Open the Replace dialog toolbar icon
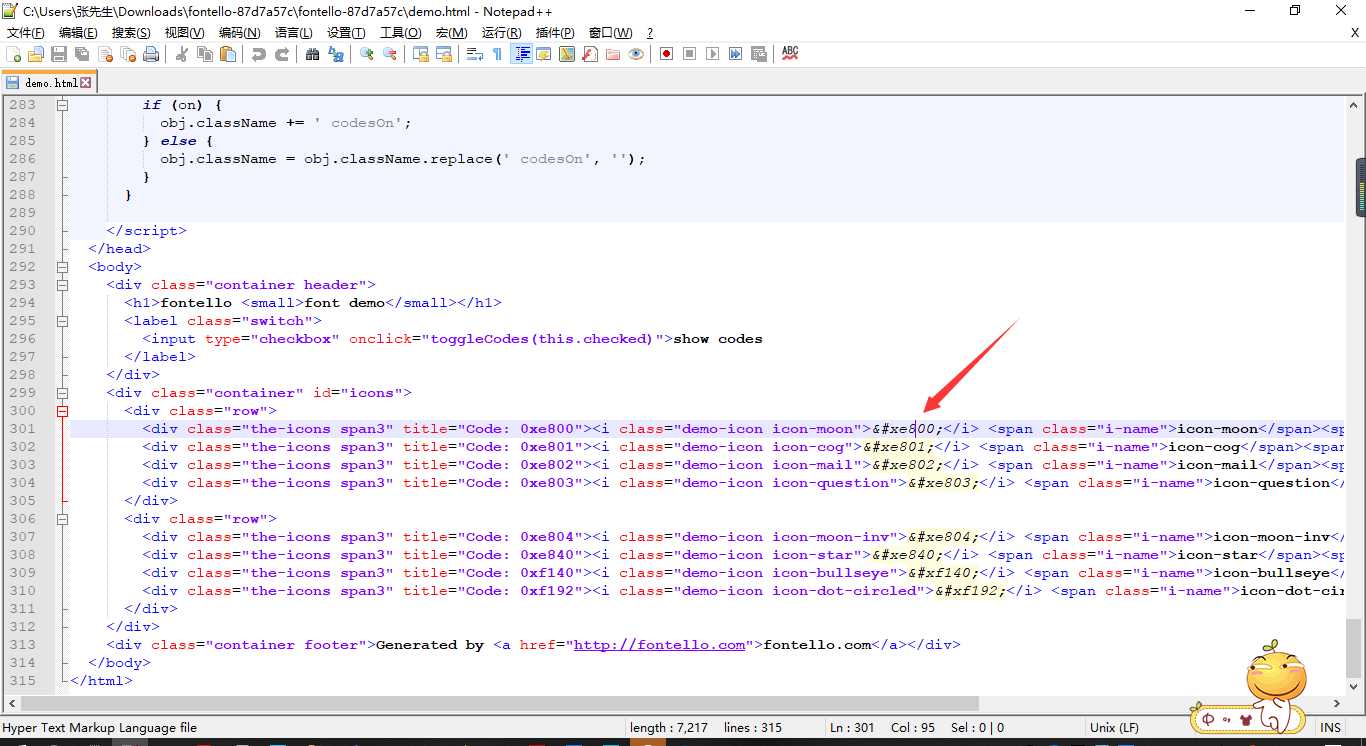This screenshot has height=746, width=1366. pyautogui.click(x=336, y=54)
